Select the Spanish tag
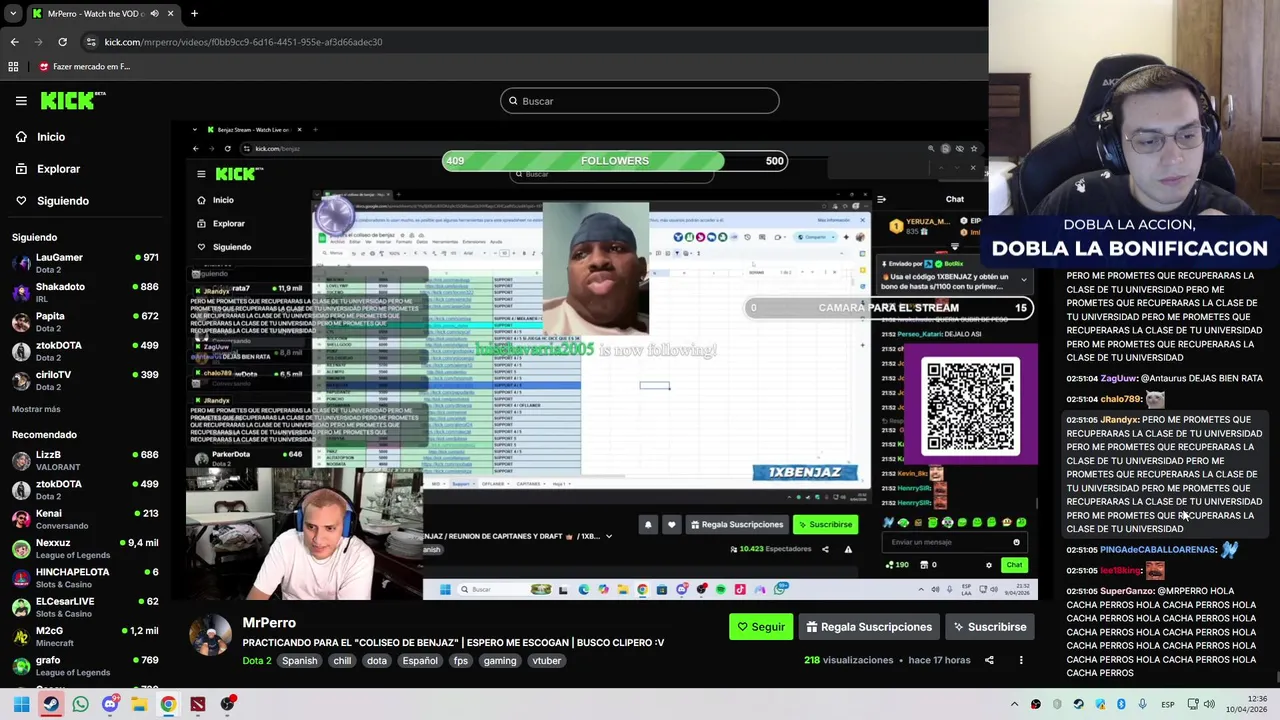This screenshot has width=1280, height=720. coord(299,661)
